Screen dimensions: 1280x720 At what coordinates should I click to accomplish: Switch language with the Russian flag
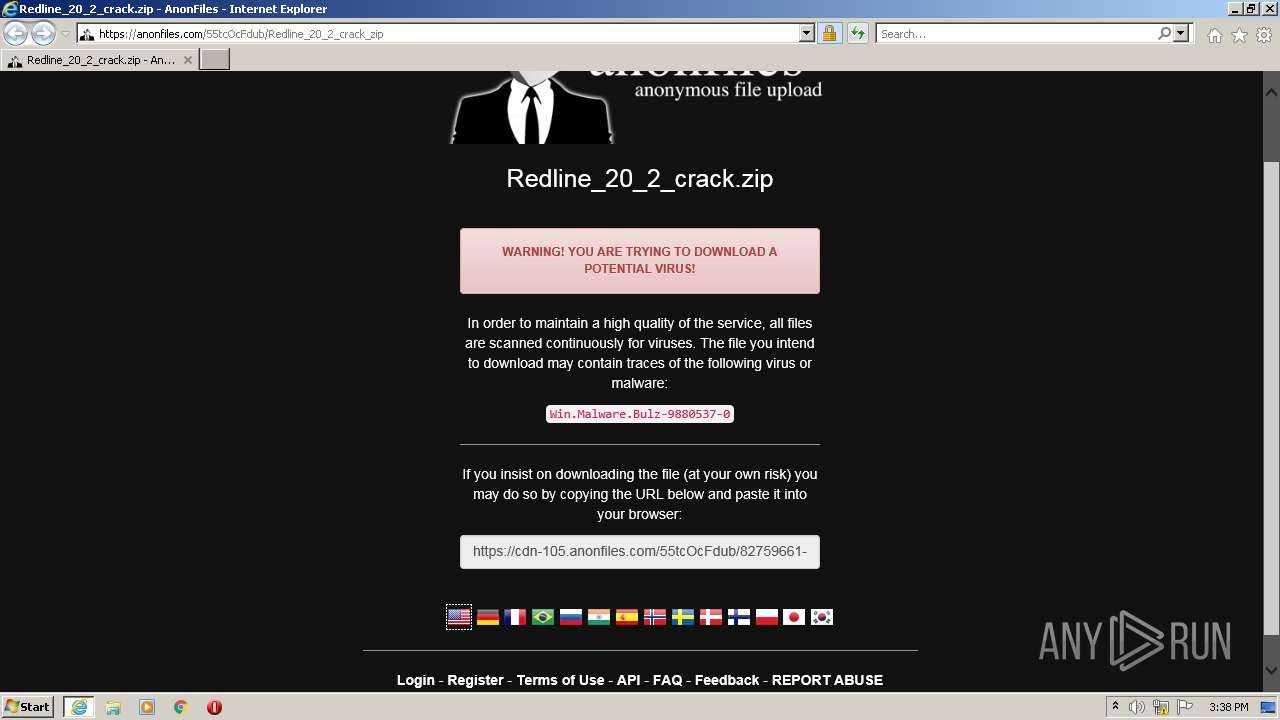pyautogui.click(x=571, y=617)
